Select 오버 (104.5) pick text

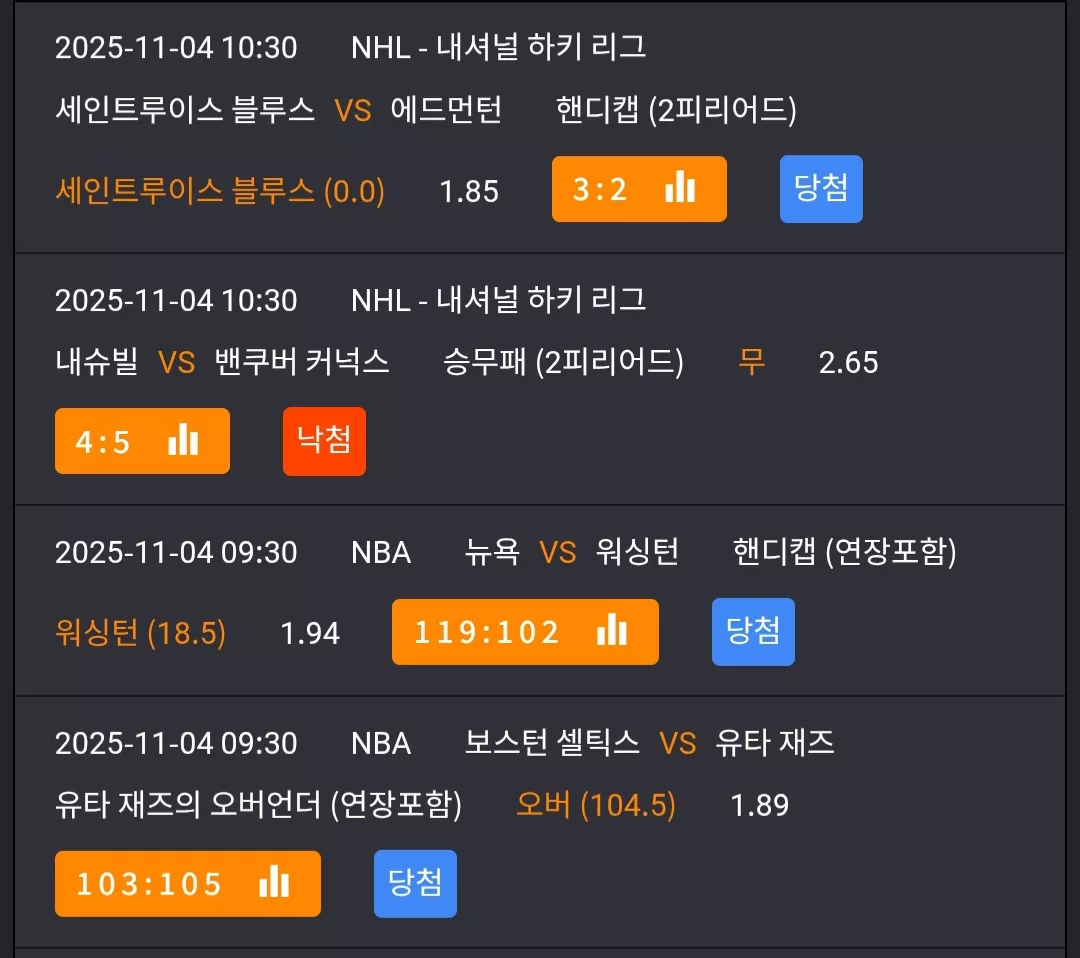(596, 804)
